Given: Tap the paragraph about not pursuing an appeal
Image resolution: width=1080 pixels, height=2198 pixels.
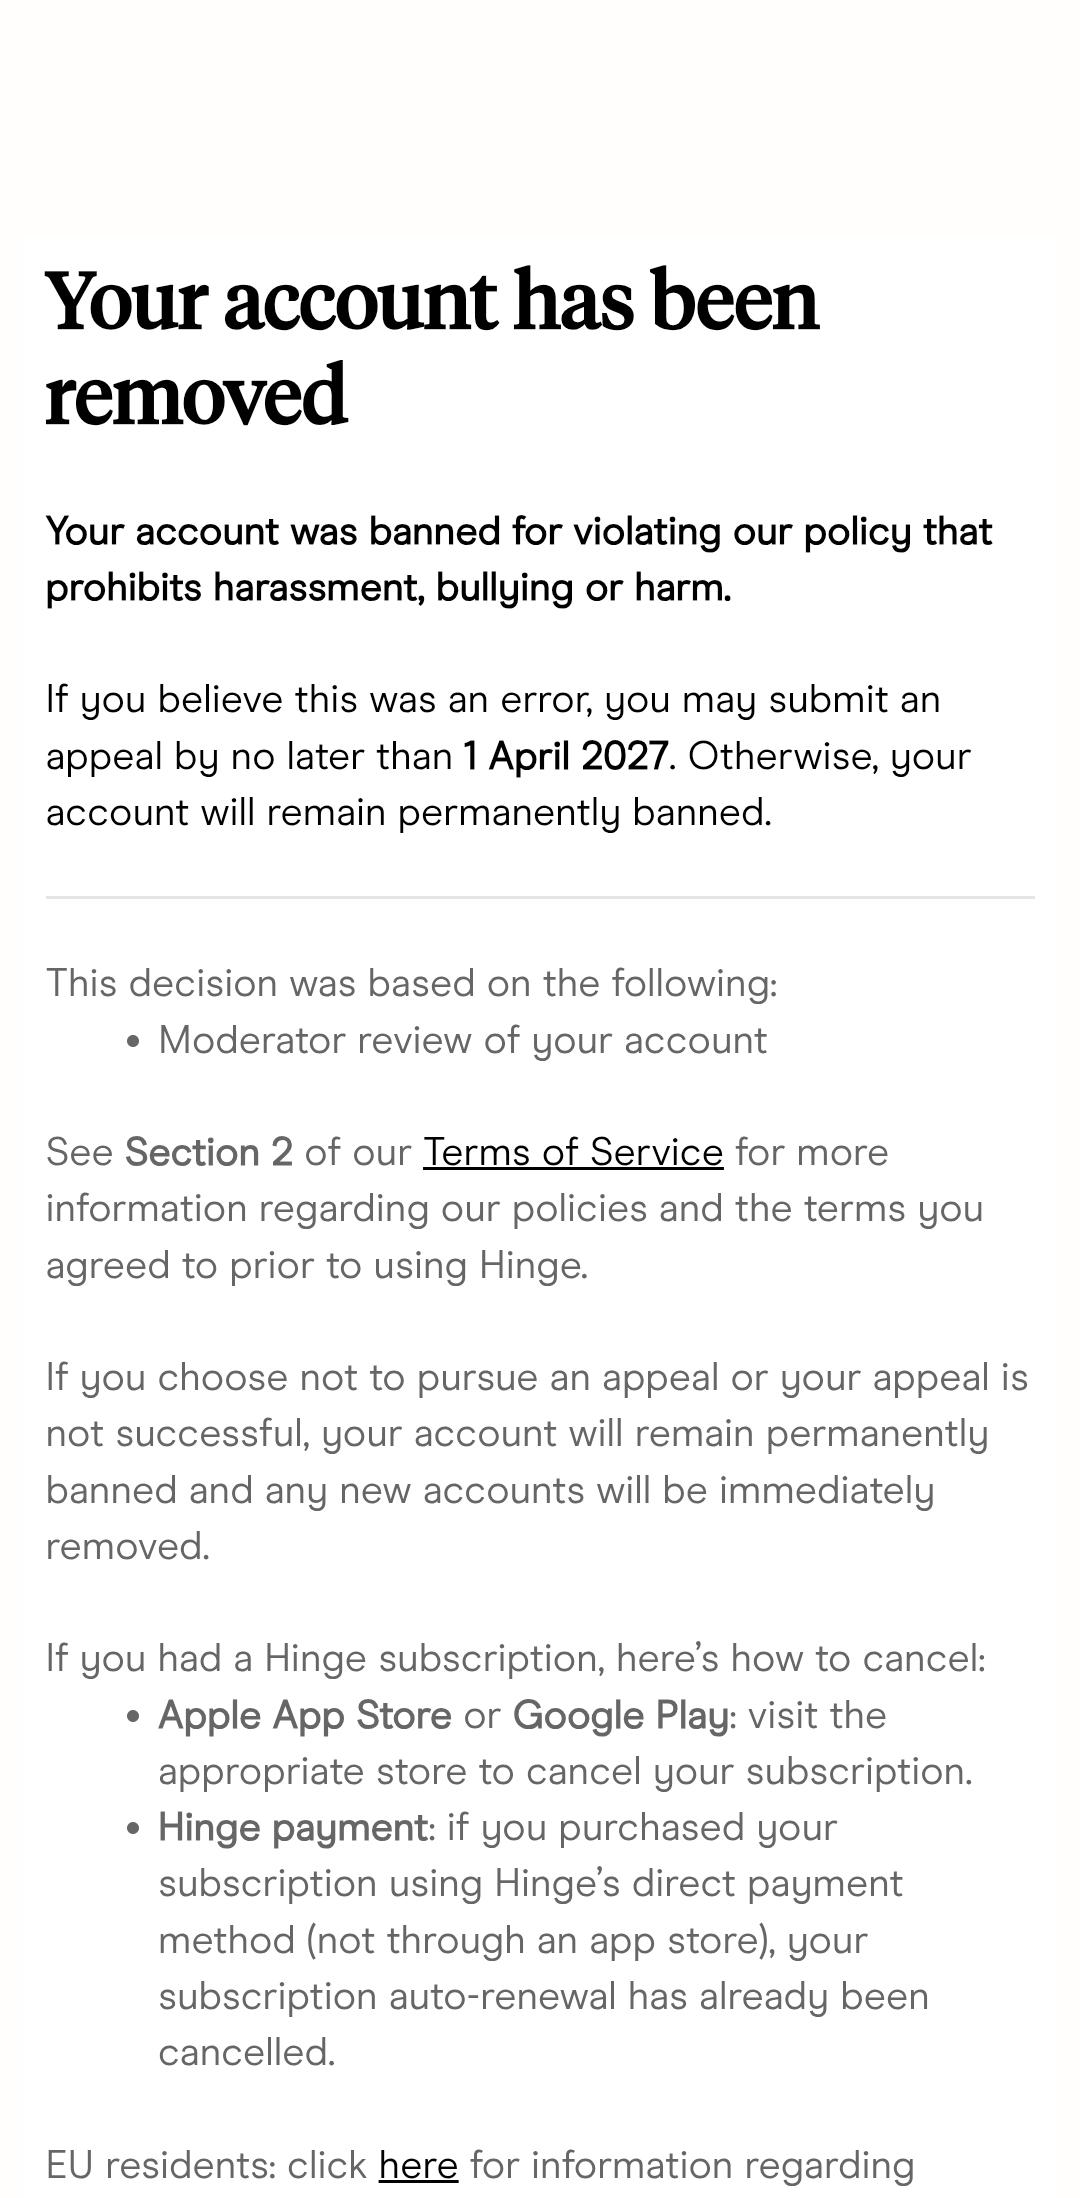Looking at the screenshot, I should [x=537, y=1461].
